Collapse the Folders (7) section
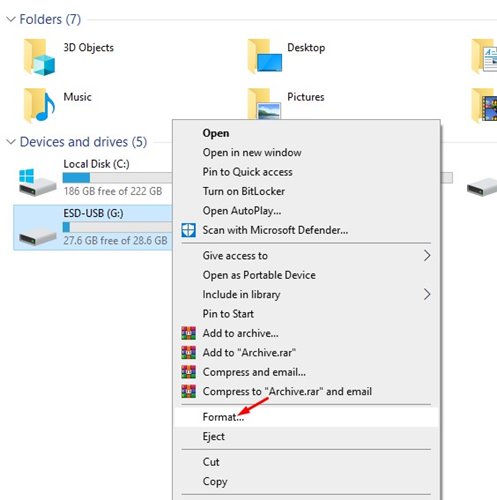The height and width of the screenshot is (500, 497). click(x=11, y=19)
